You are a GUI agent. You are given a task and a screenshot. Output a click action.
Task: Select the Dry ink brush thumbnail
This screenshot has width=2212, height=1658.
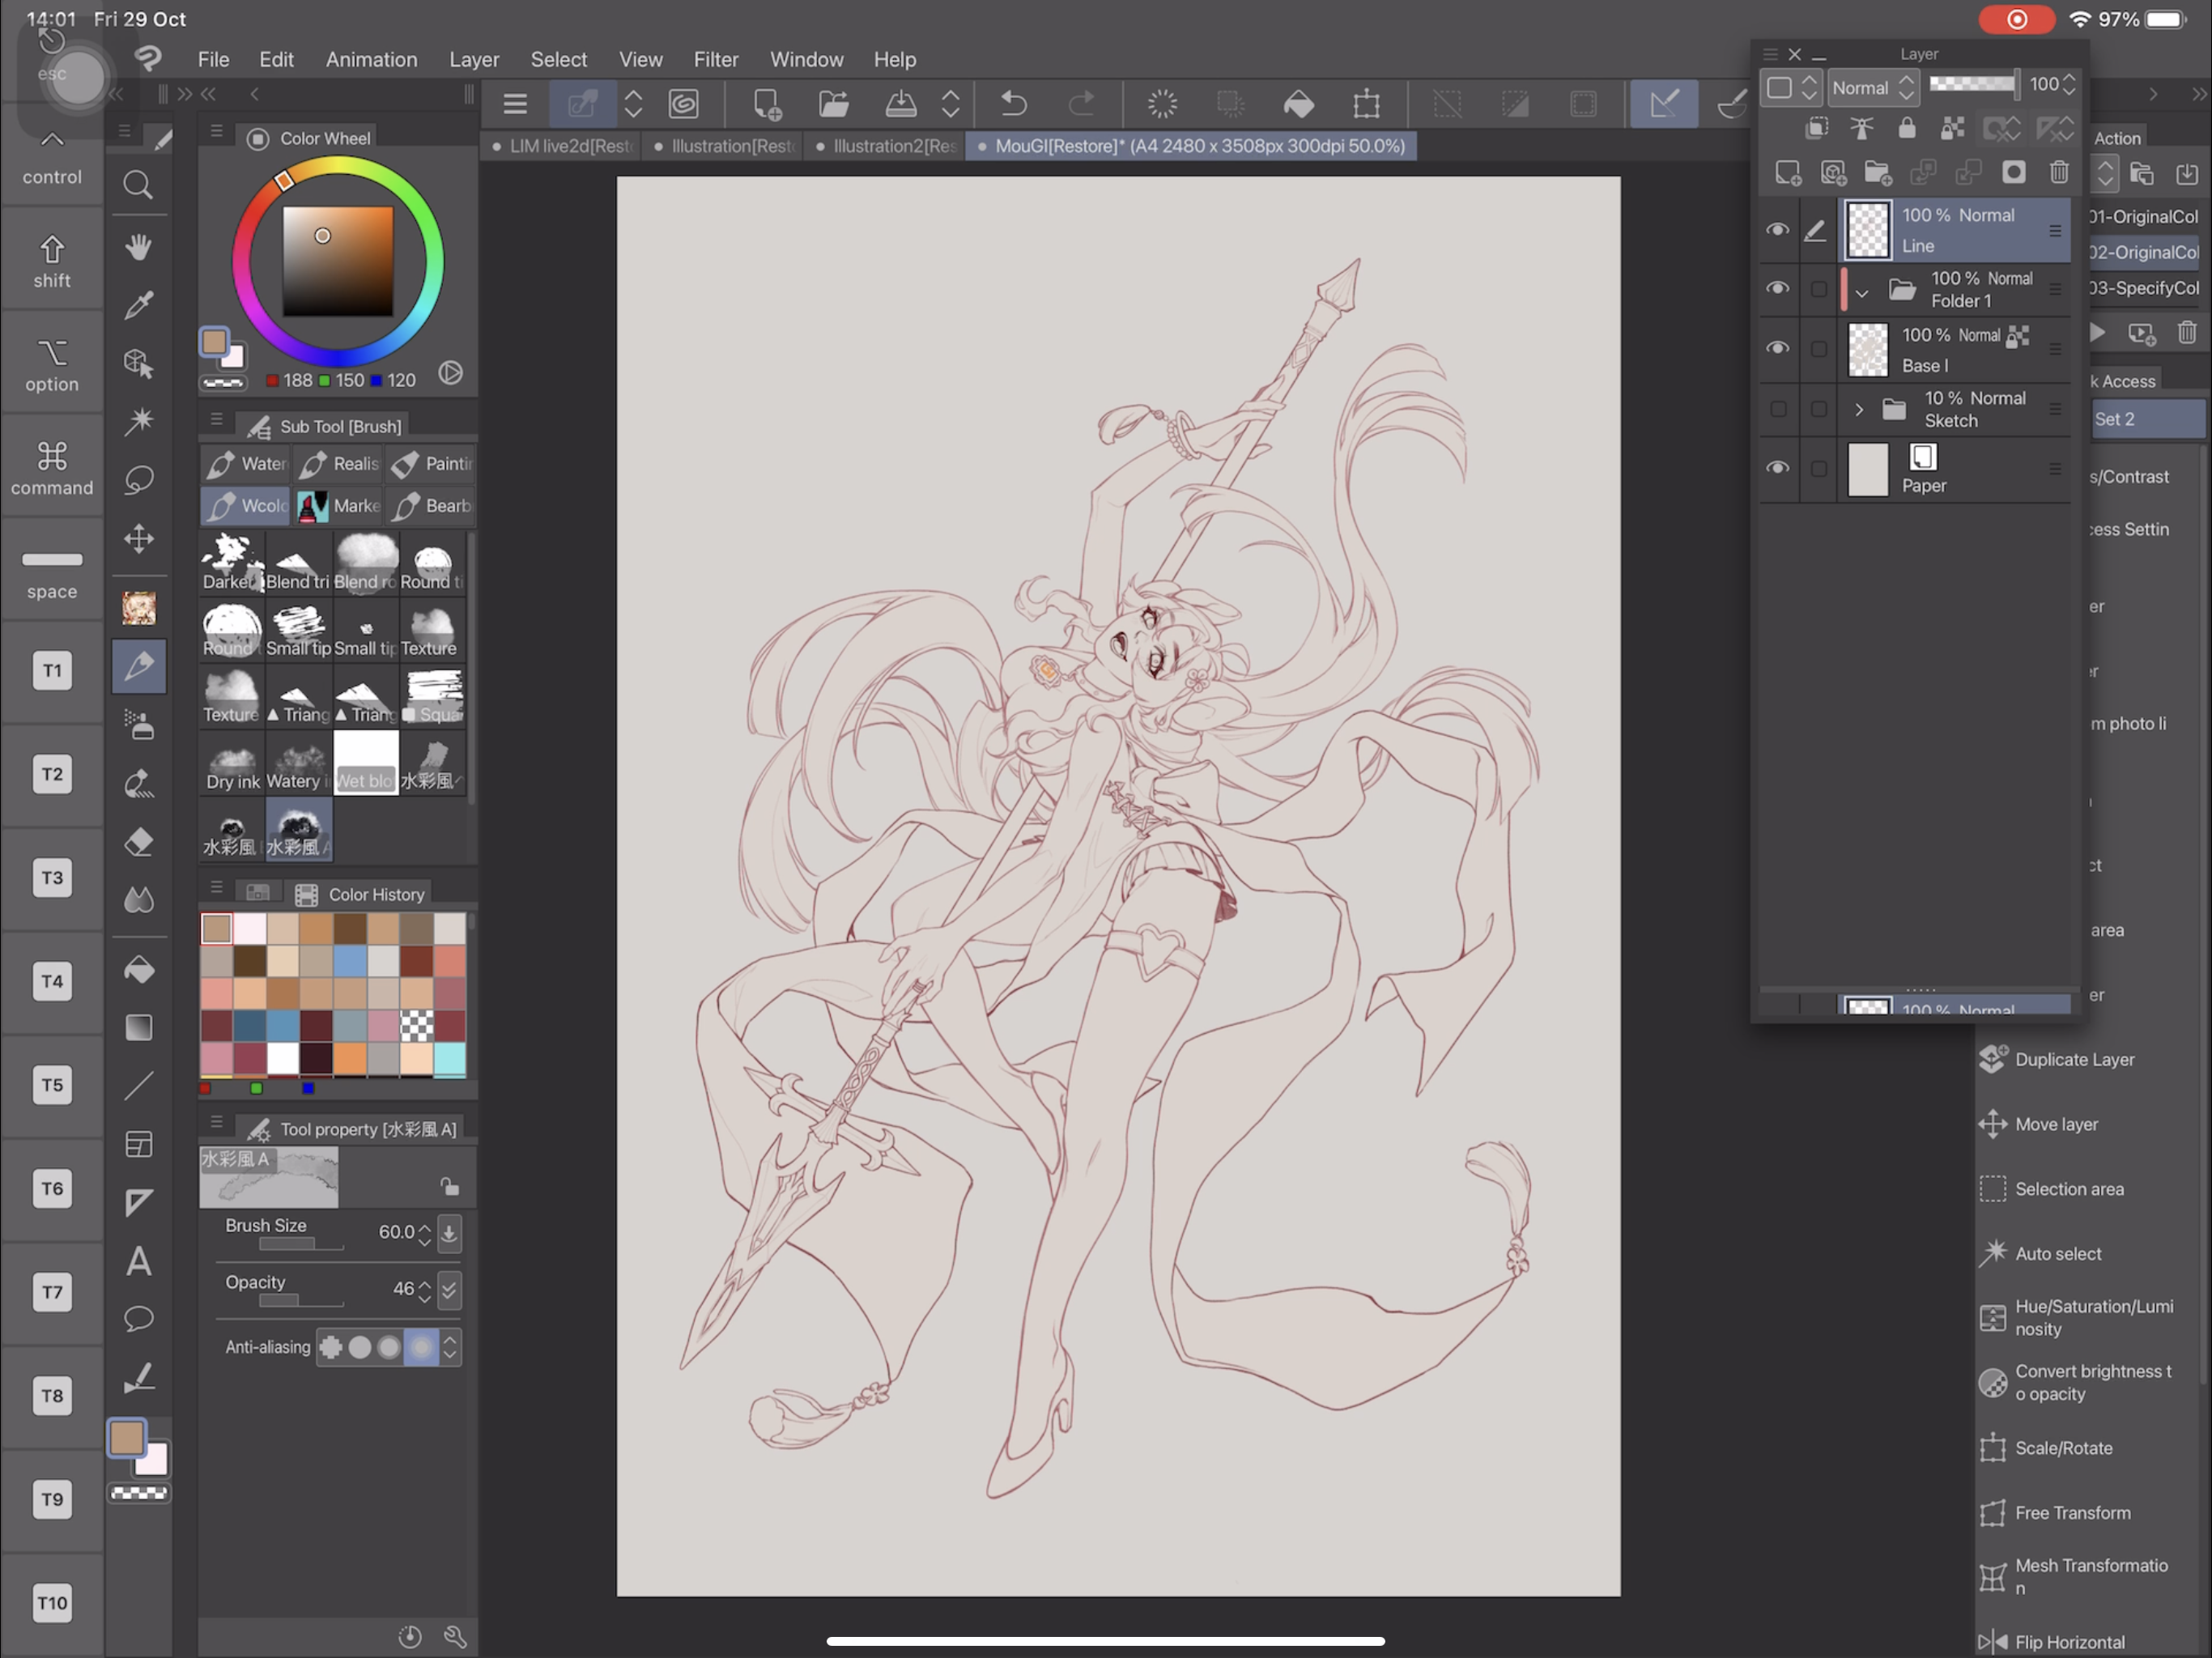232,762
